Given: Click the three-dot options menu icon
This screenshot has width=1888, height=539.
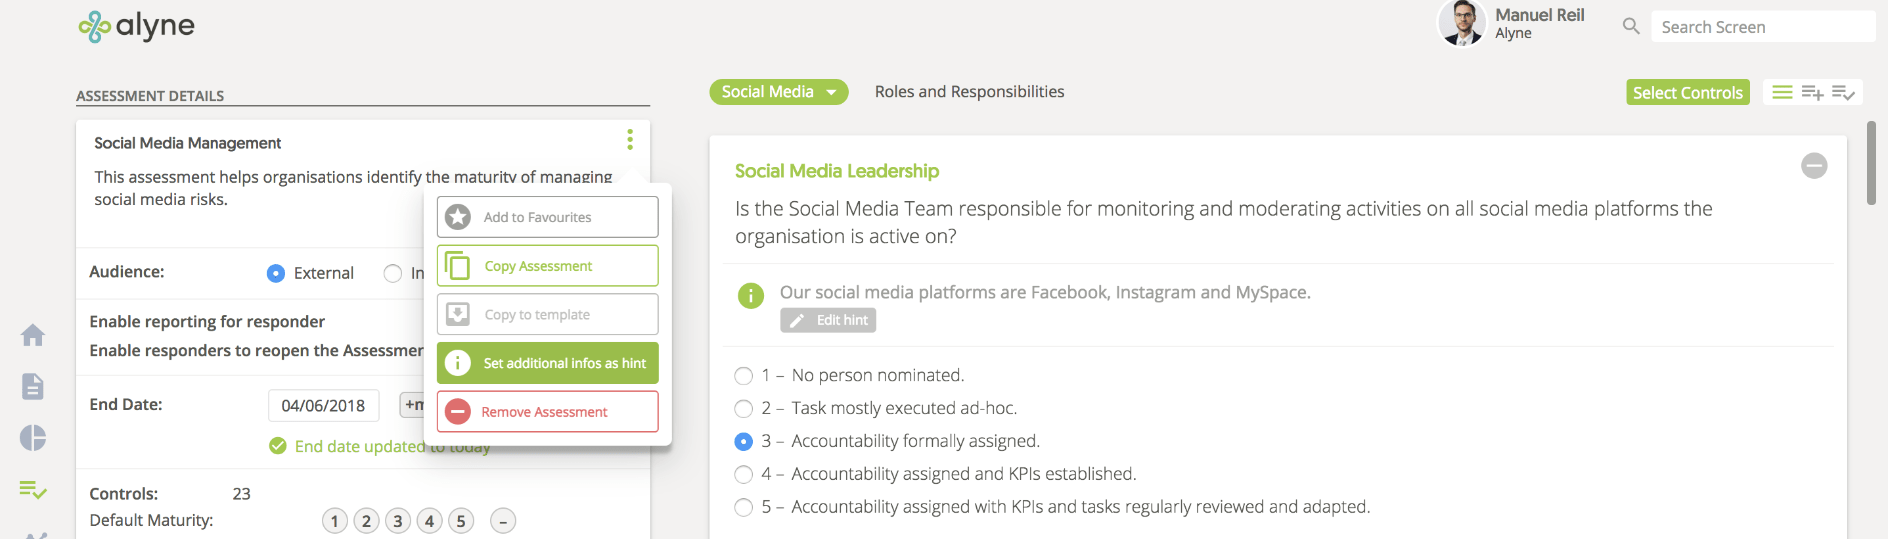Looking at the screenshot, I should click(x=630, y=139).
